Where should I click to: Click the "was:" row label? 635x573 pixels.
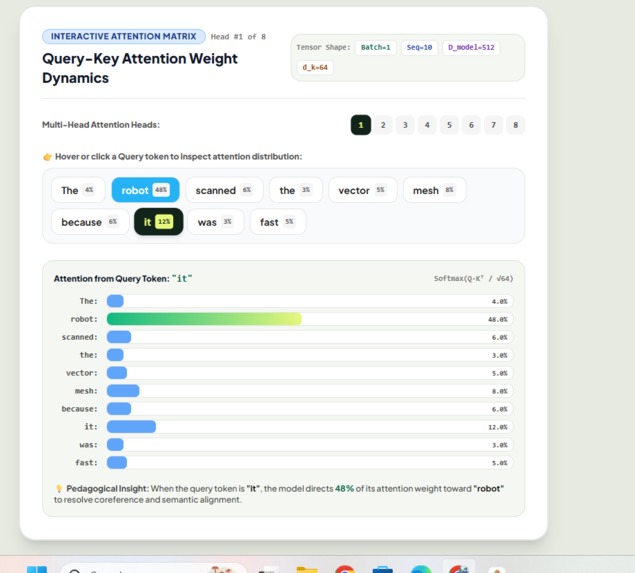coord(89,445)
